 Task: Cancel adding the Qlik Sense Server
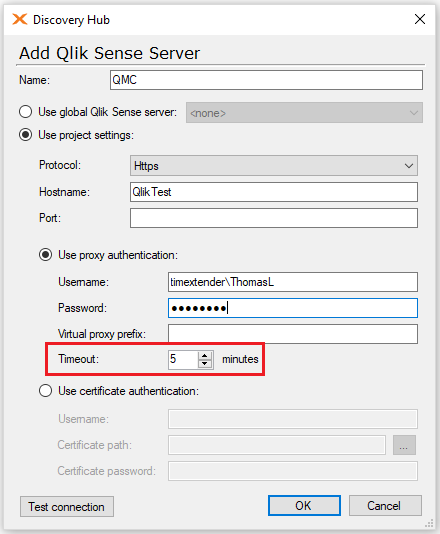385,506
